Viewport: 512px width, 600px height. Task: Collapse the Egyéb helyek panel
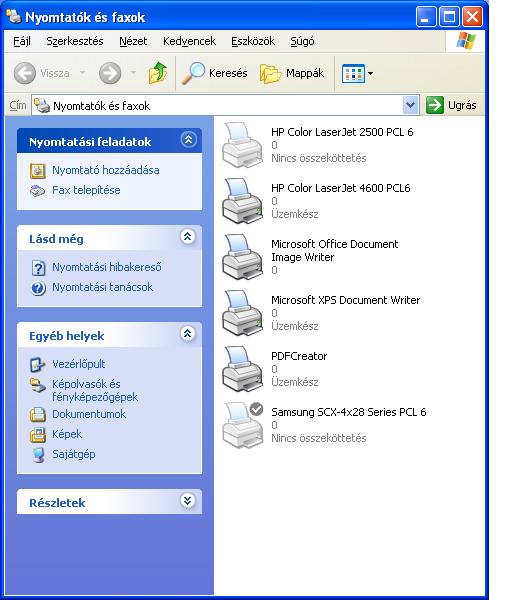pyautogui.click(x=188, y=334)
